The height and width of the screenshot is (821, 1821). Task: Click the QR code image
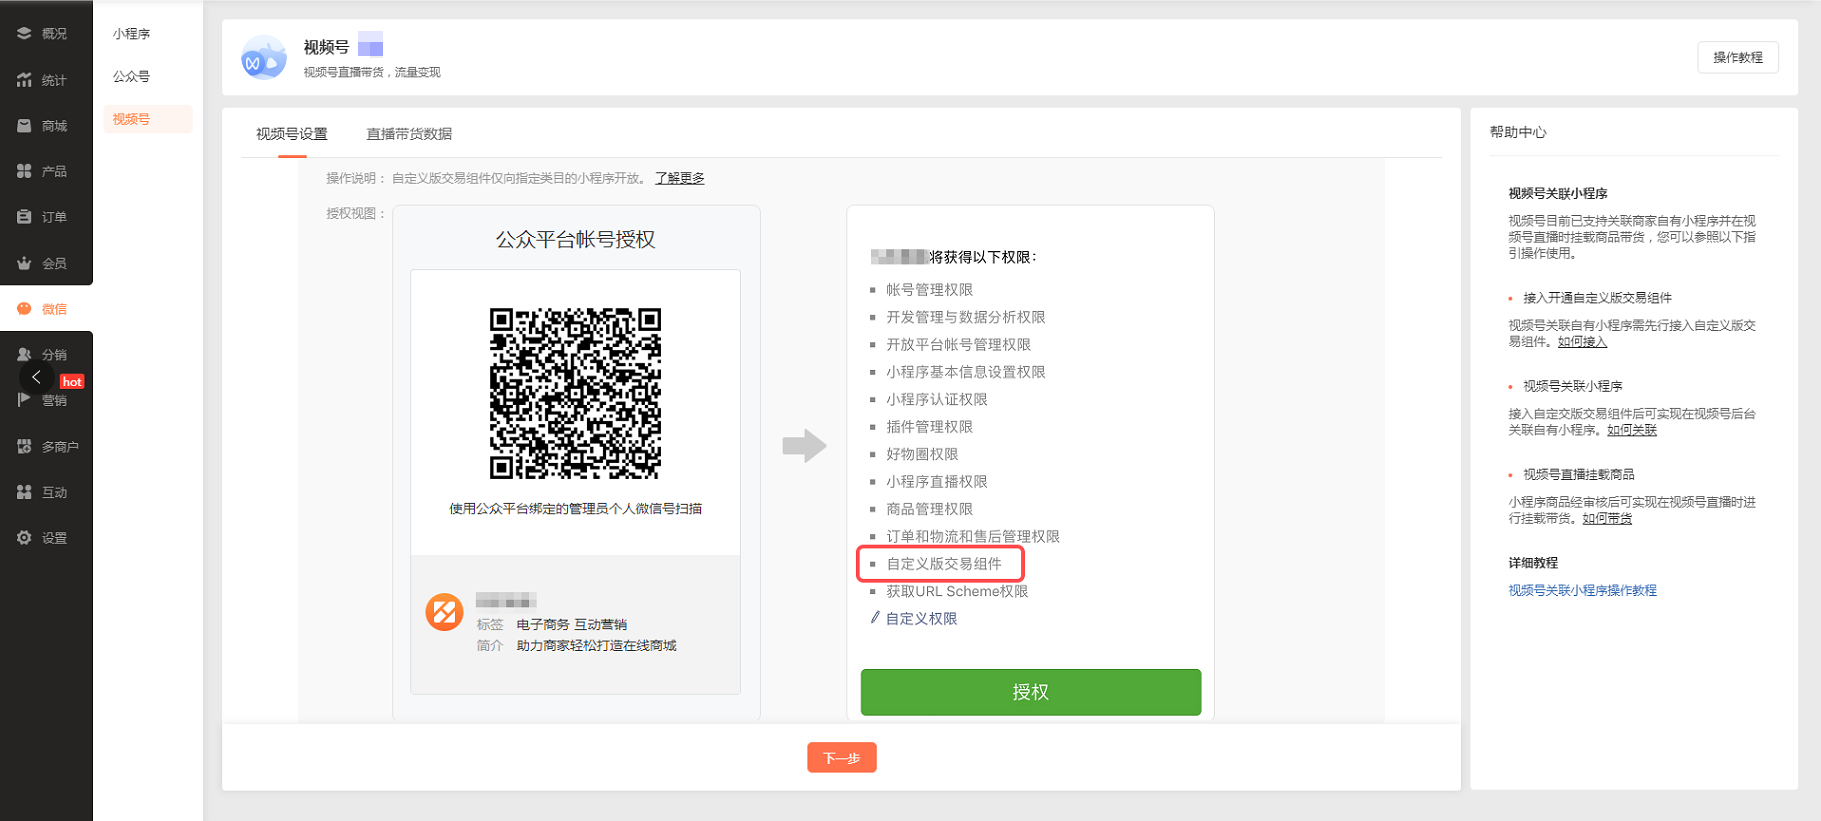(x=575, y=393)
